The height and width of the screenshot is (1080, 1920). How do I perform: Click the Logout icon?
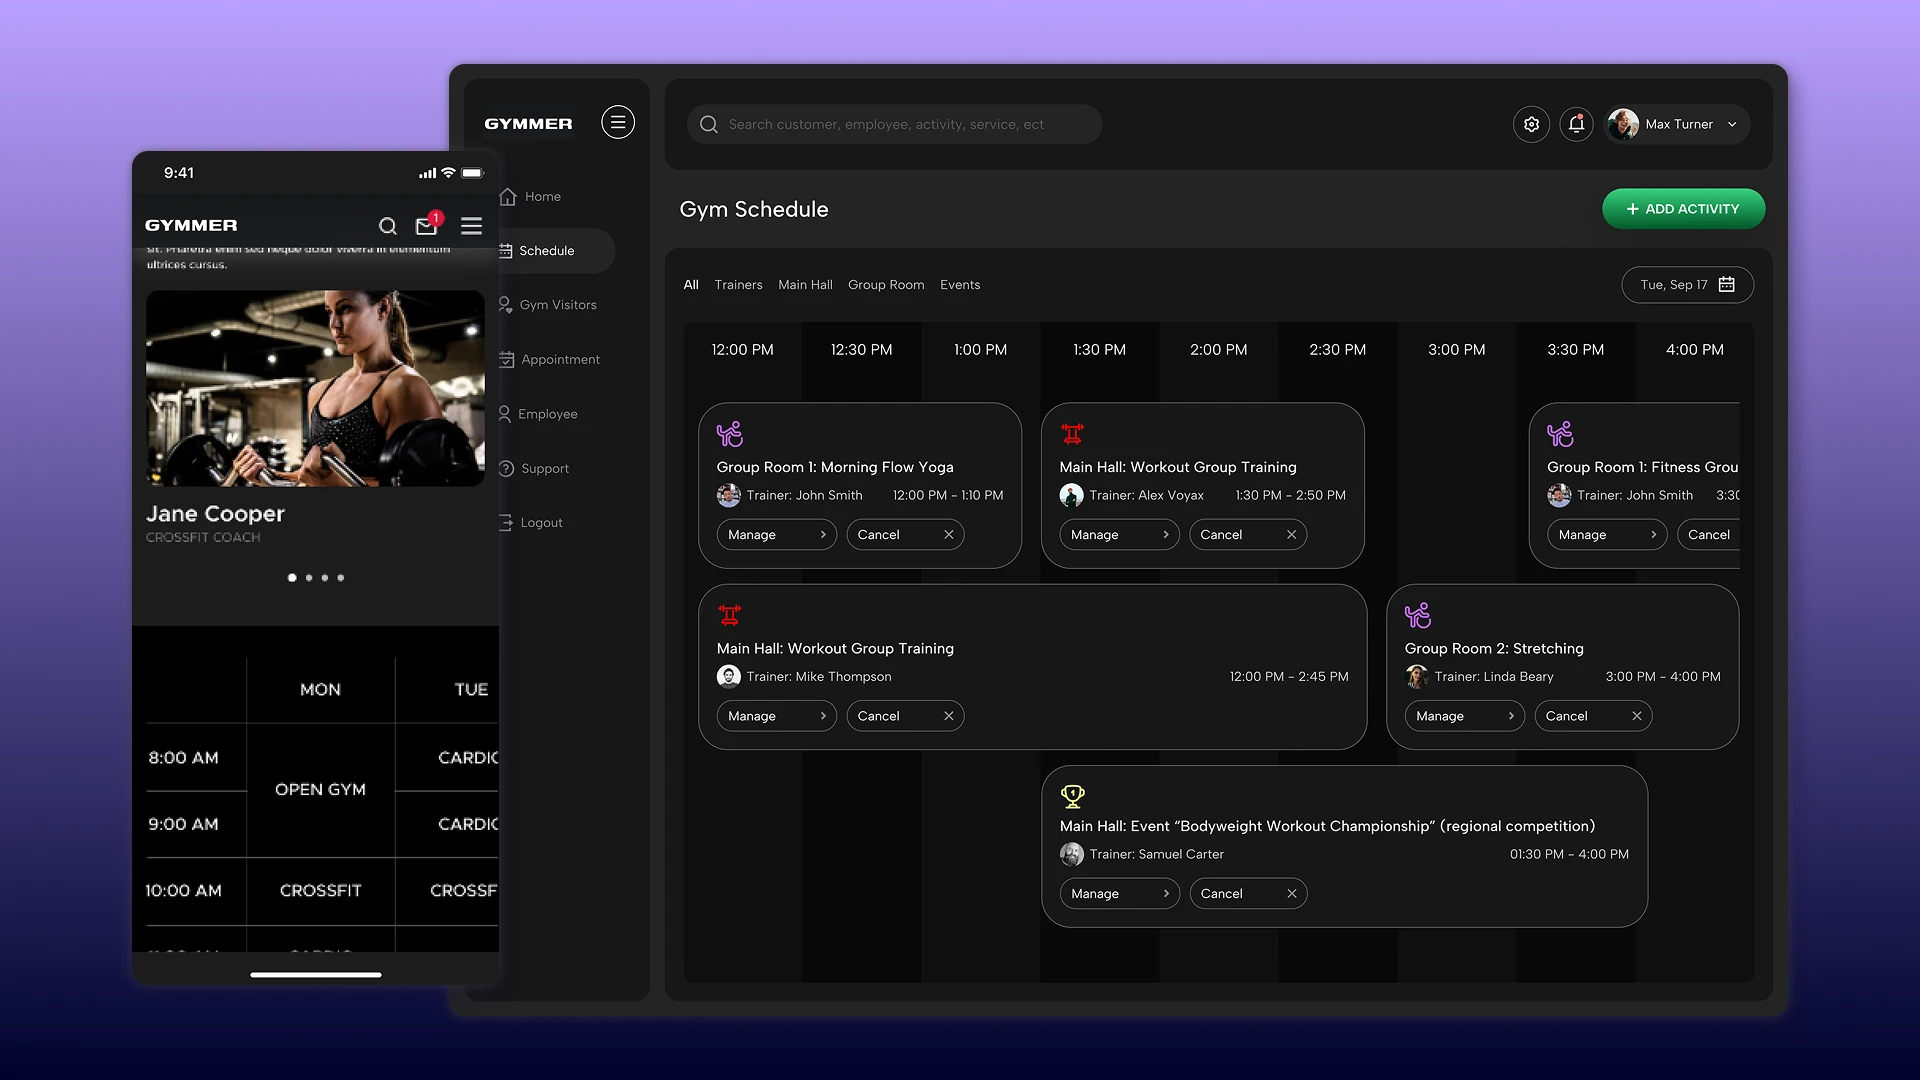(x=505, y=522)
